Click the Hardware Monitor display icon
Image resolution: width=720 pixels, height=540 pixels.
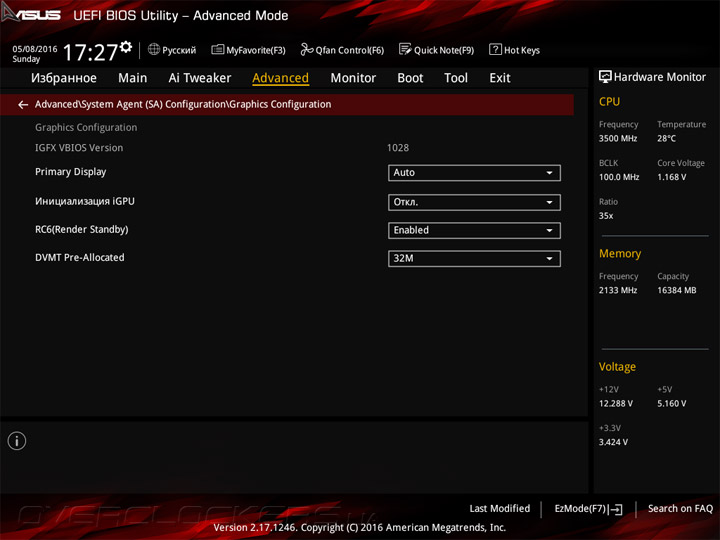[x=605, y=77]
